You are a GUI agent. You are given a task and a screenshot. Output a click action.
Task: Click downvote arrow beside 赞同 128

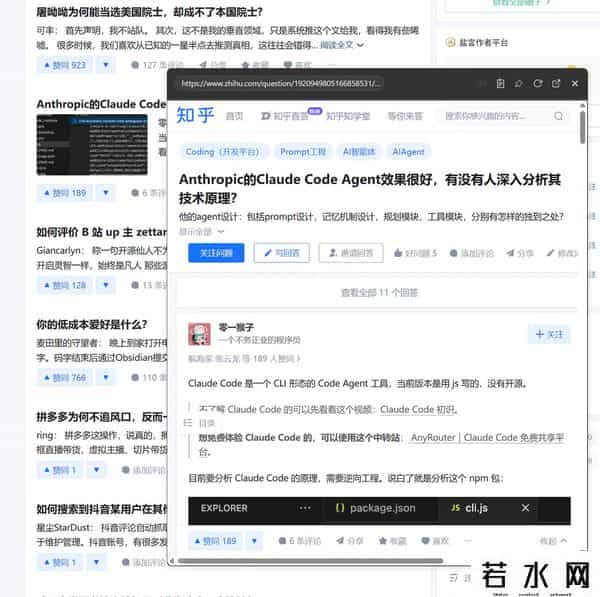point(106,285)
